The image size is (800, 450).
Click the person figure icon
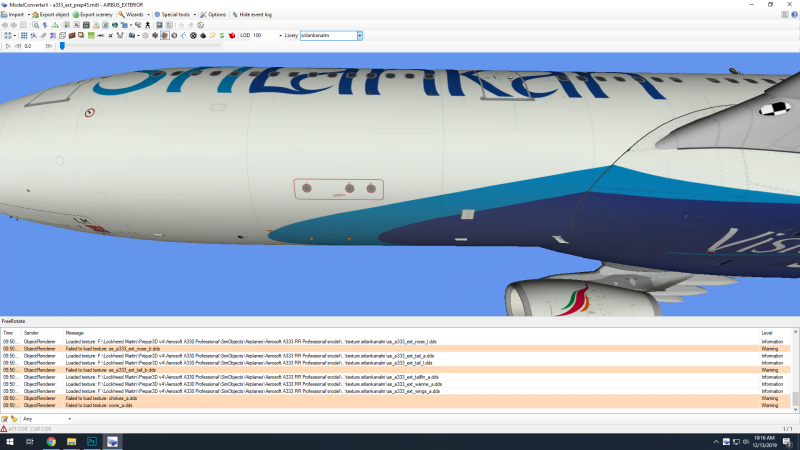tap(147, 25)
